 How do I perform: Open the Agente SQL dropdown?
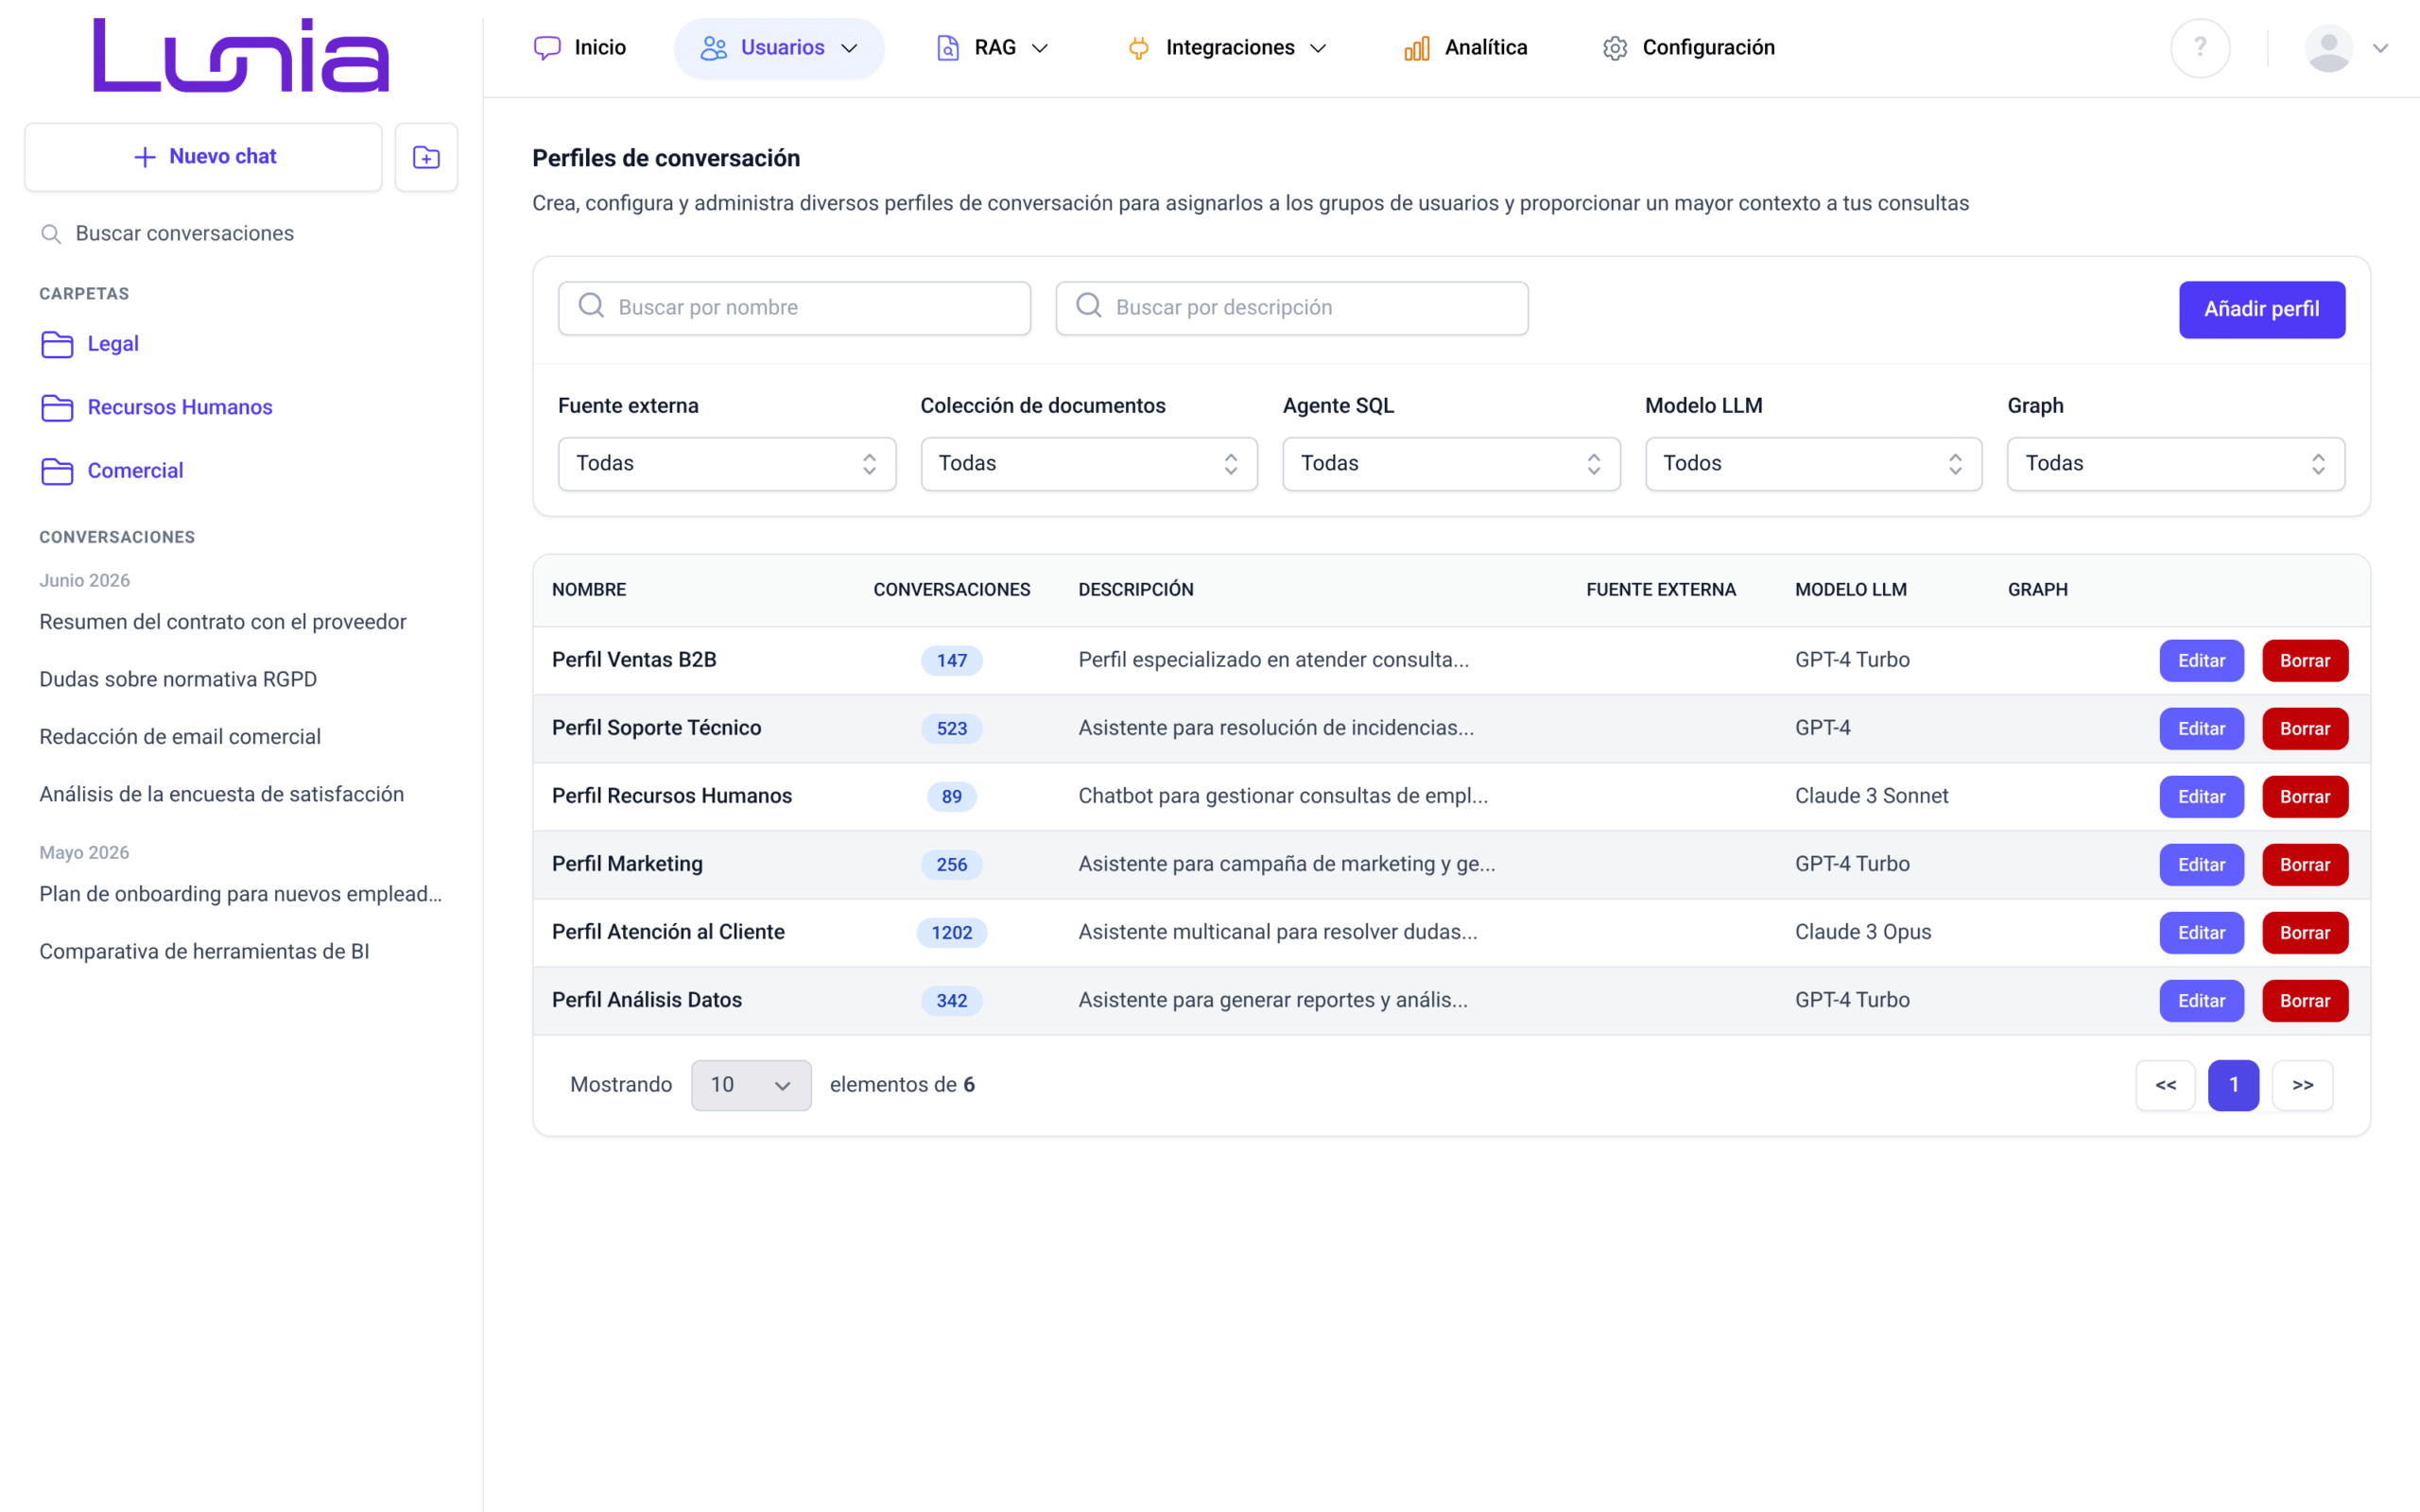pyautogui.click(x=1451, y=464)
